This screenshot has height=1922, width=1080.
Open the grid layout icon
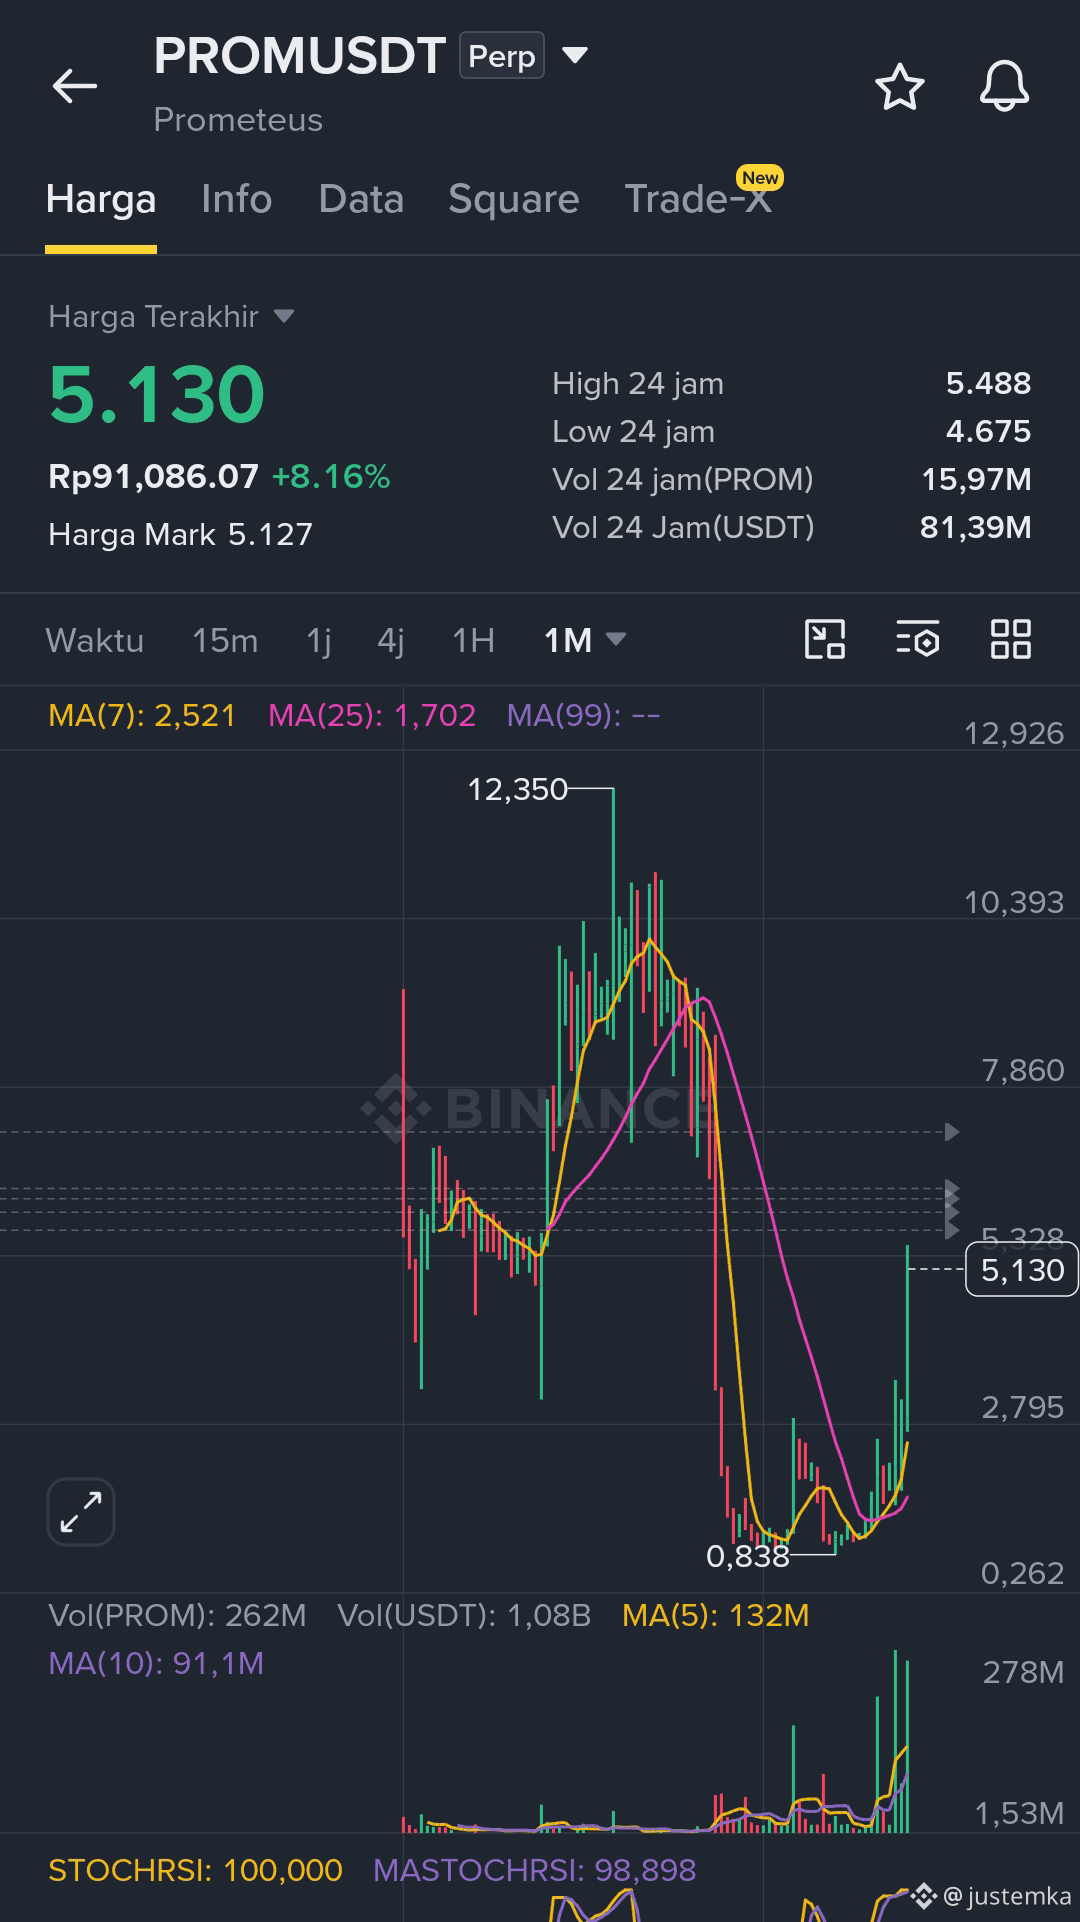tap(1010, 639)
